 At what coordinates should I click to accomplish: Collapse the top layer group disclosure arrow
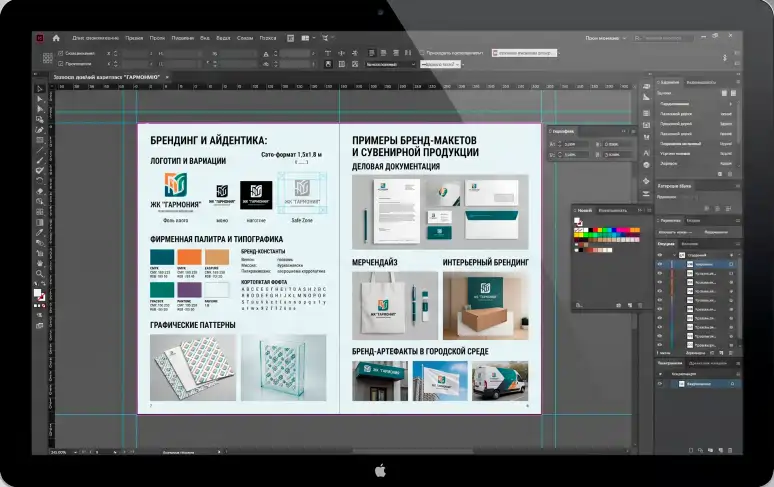pos(675,255)
